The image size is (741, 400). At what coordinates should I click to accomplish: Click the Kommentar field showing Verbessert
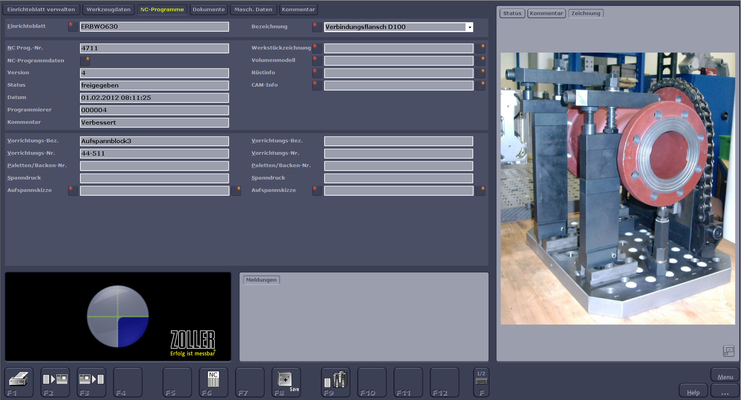155,122
